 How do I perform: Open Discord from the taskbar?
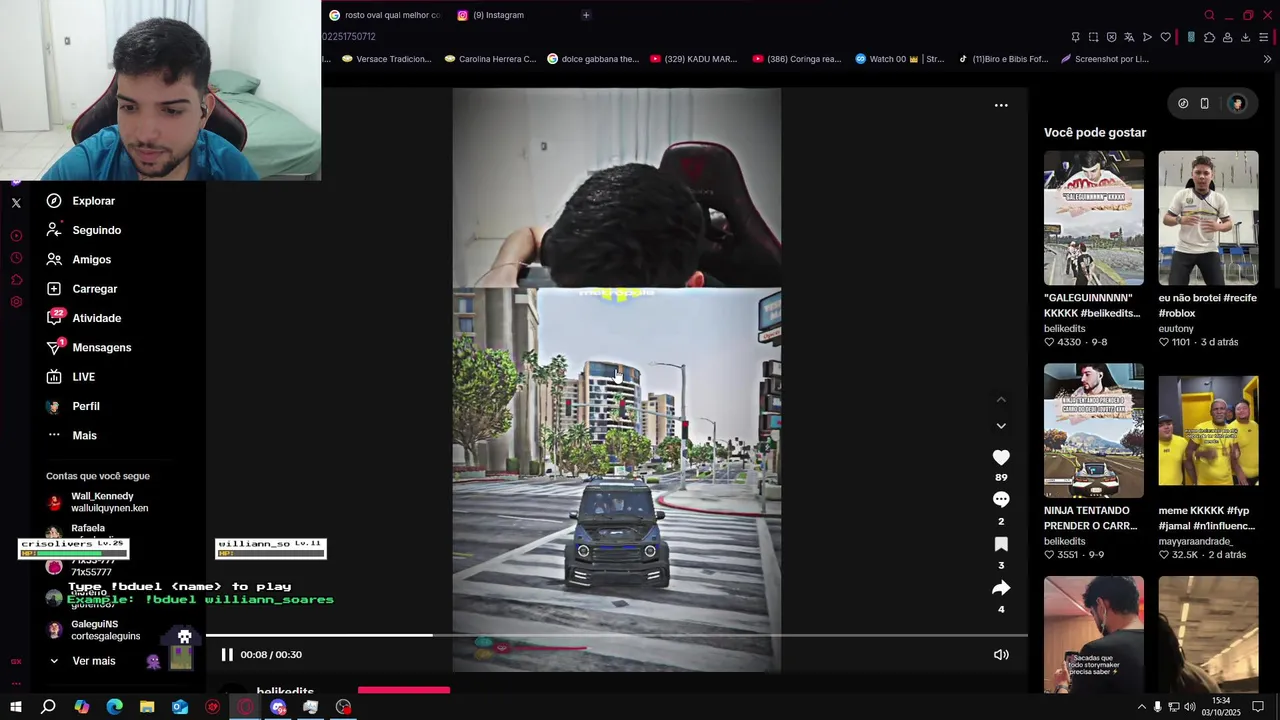(278, 707)
